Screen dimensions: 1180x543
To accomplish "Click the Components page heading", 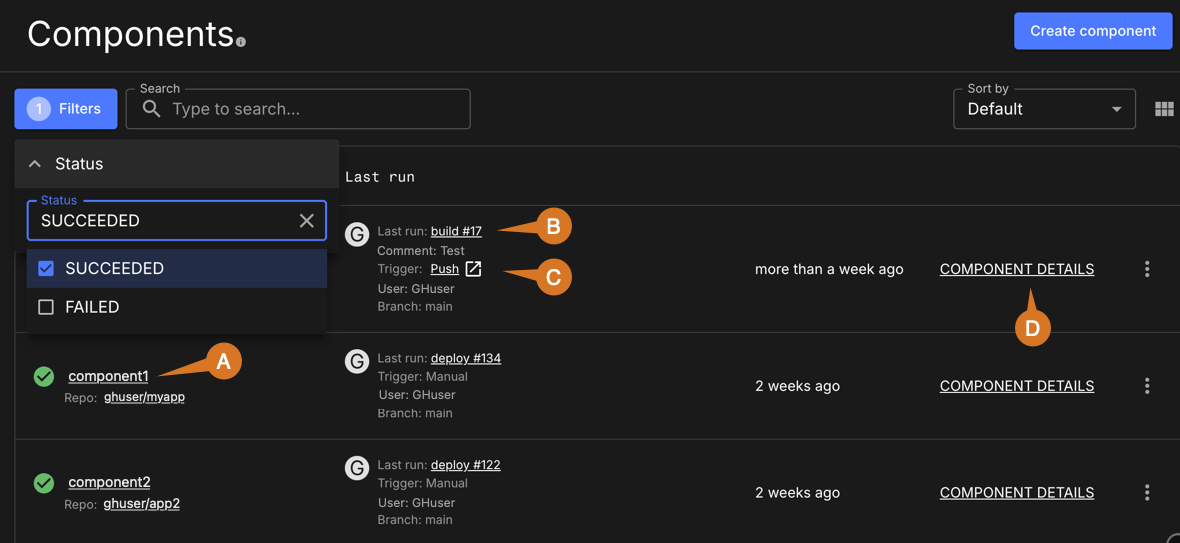I will click(x=130, y=33).
